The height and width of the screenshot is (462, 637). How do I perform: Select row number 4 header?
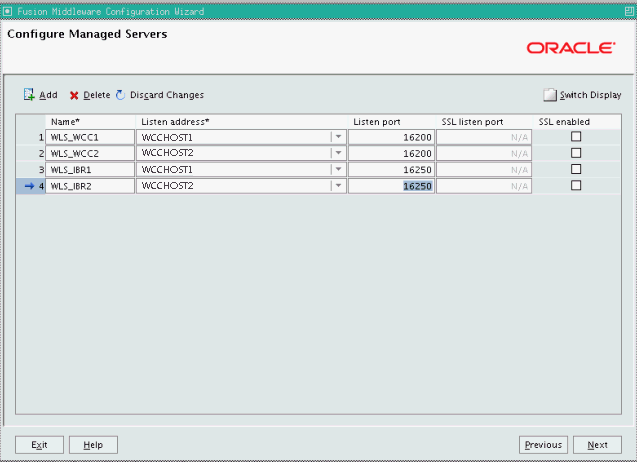[x=31, y=186]
